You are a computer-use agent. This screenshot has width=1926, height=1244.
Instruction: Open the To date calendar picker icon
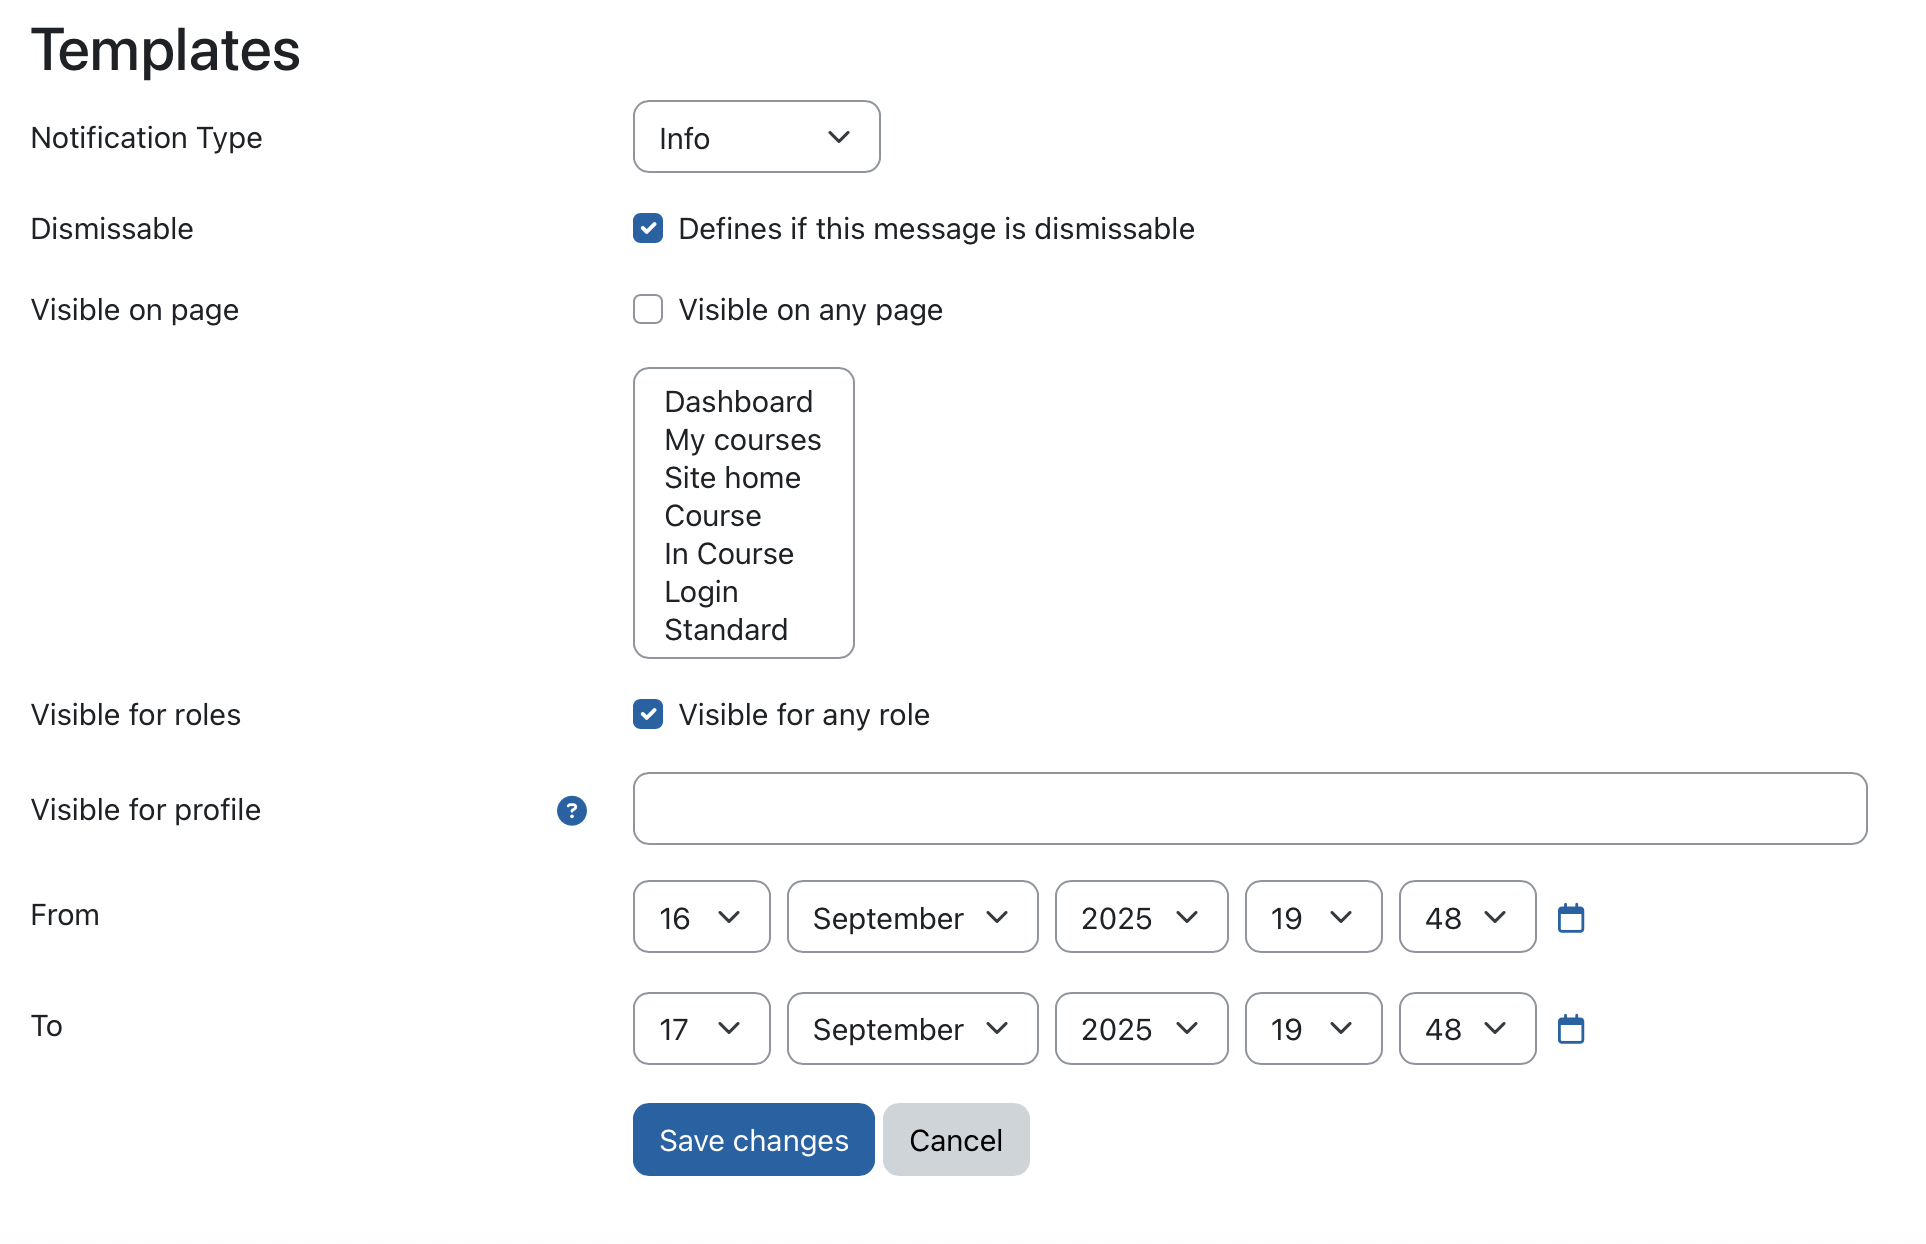pos(1571,1028)
